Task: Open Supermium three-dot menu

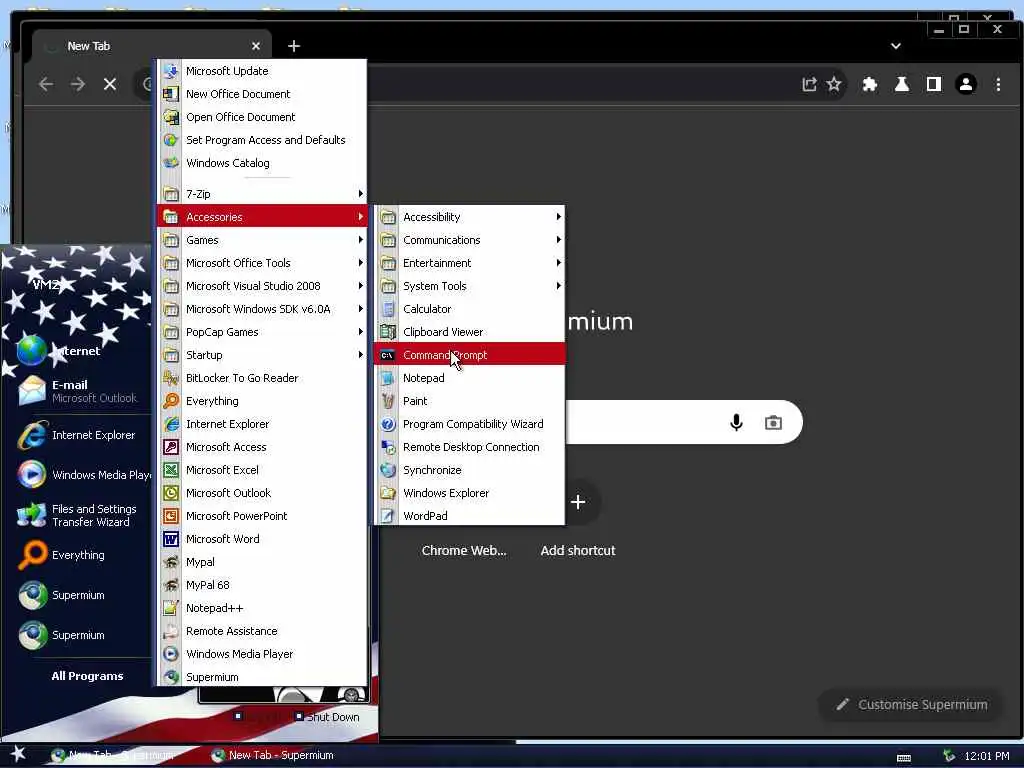Action: click(x=998, y=84)
